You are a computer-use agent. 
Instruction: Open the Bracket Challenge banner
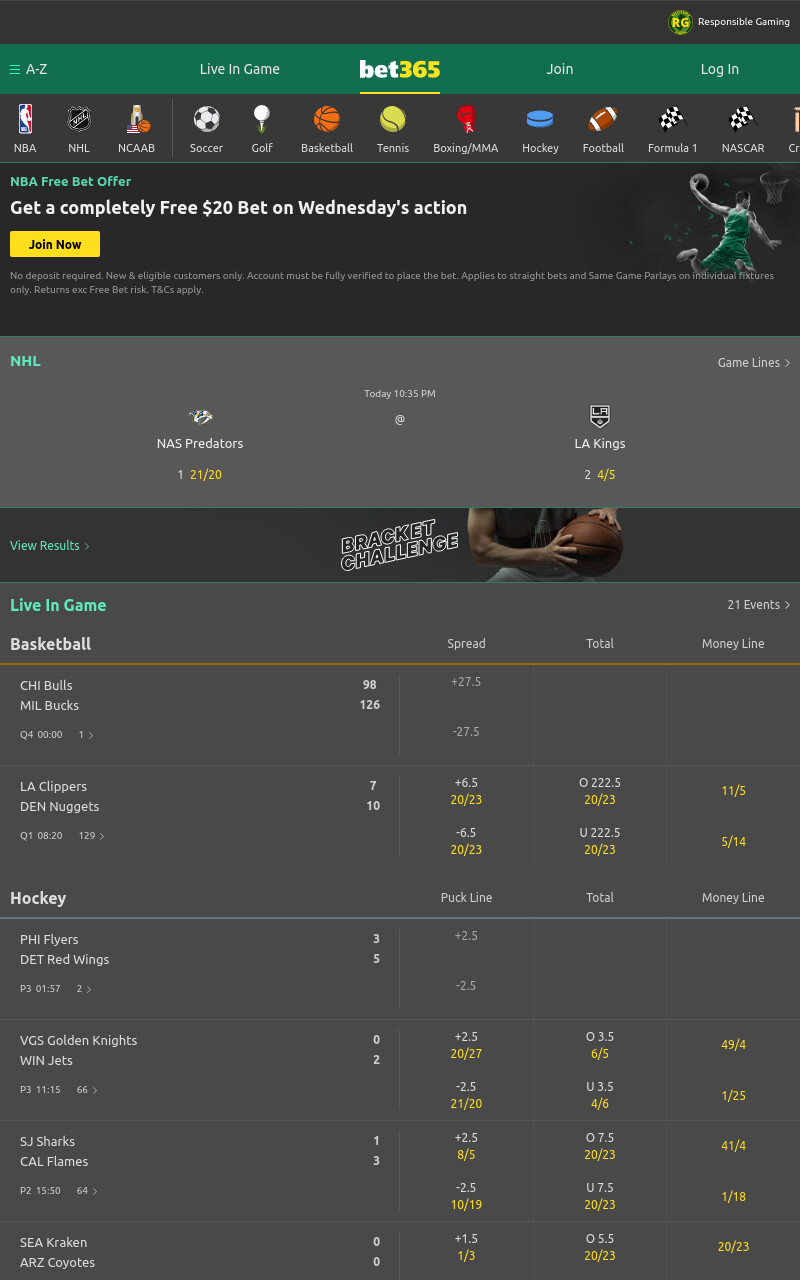pyautogui.click(x=400, y=545)
